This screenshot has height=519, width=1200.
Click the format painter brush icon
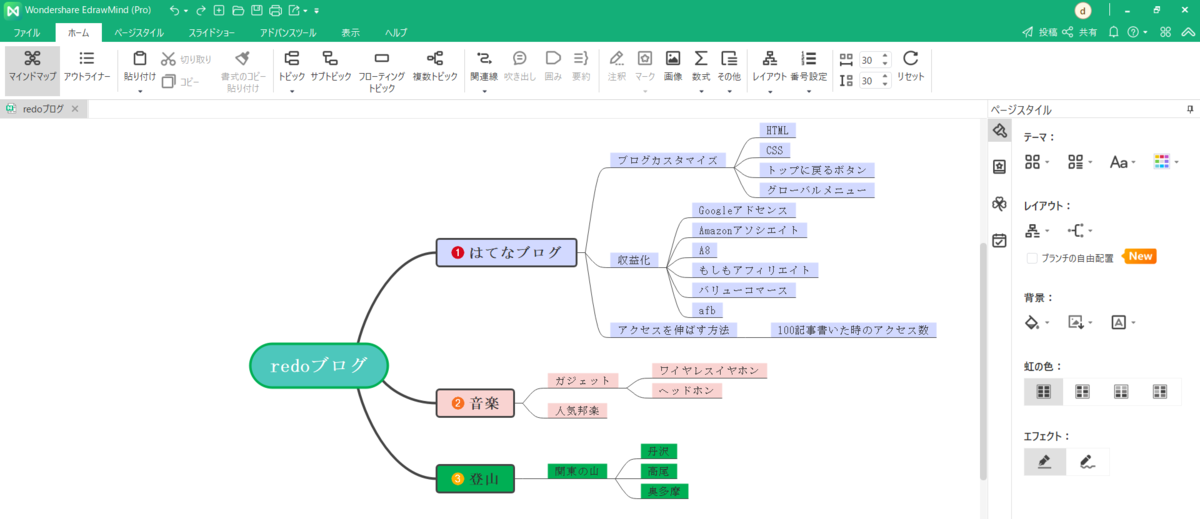click(x=243, y=59)
